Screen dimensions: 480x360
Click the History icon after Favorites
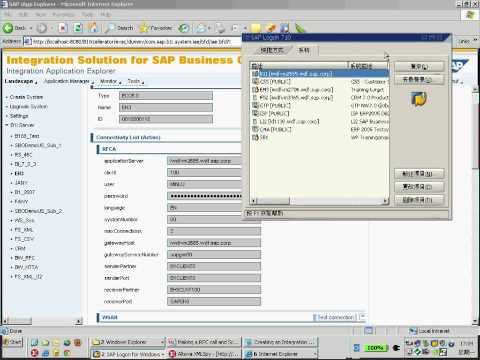(183, 28)
